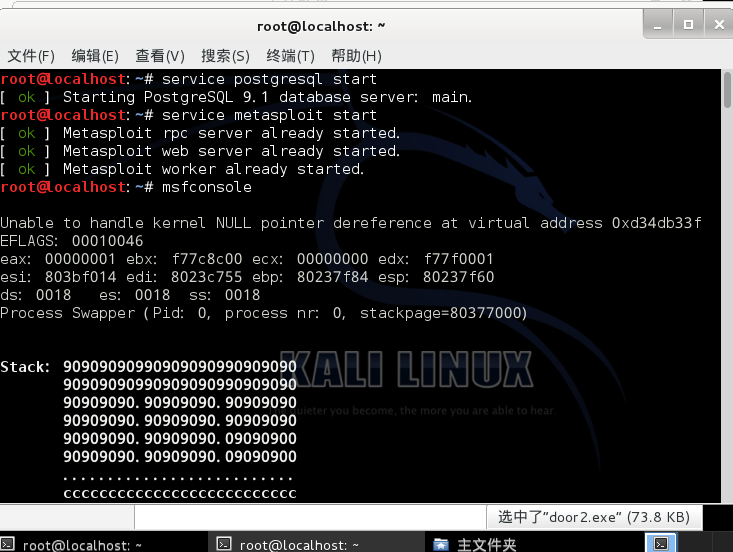
Task: Open the 帮助(H) menu
Action: 356,56
